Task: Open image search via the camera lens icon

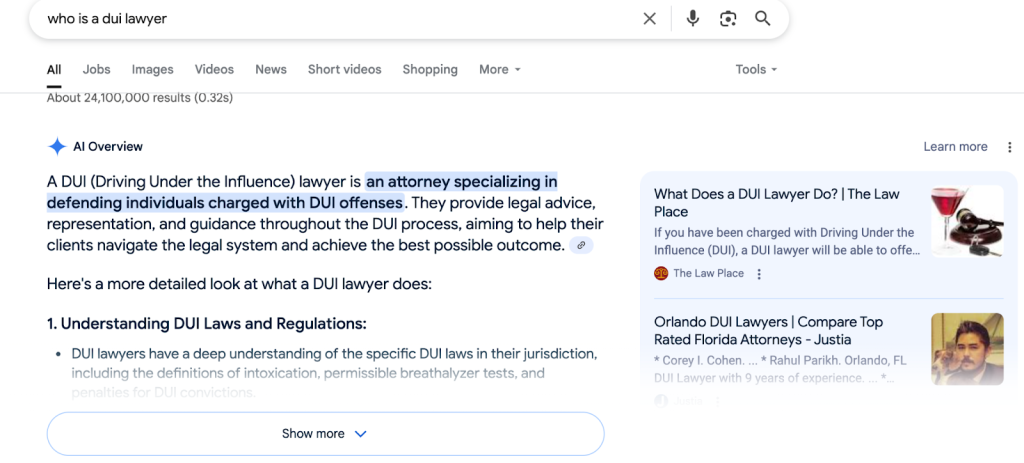Action: click(728, 19)
